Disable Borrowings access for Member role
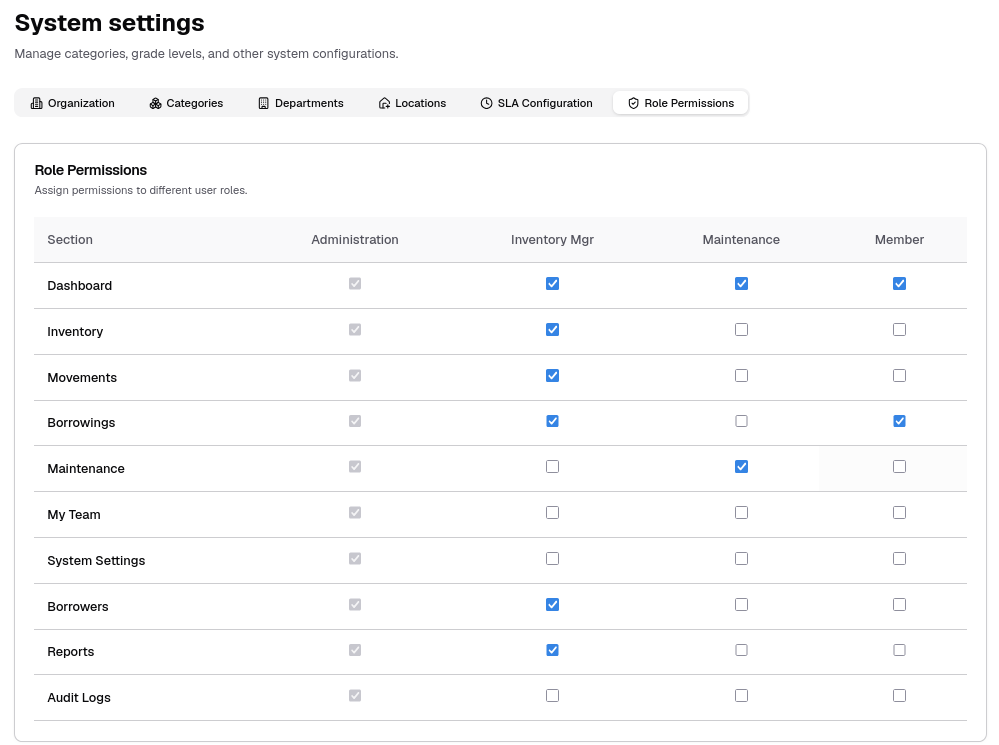The width and height of the screenshot is (999, 745). (x=899, y=421)
